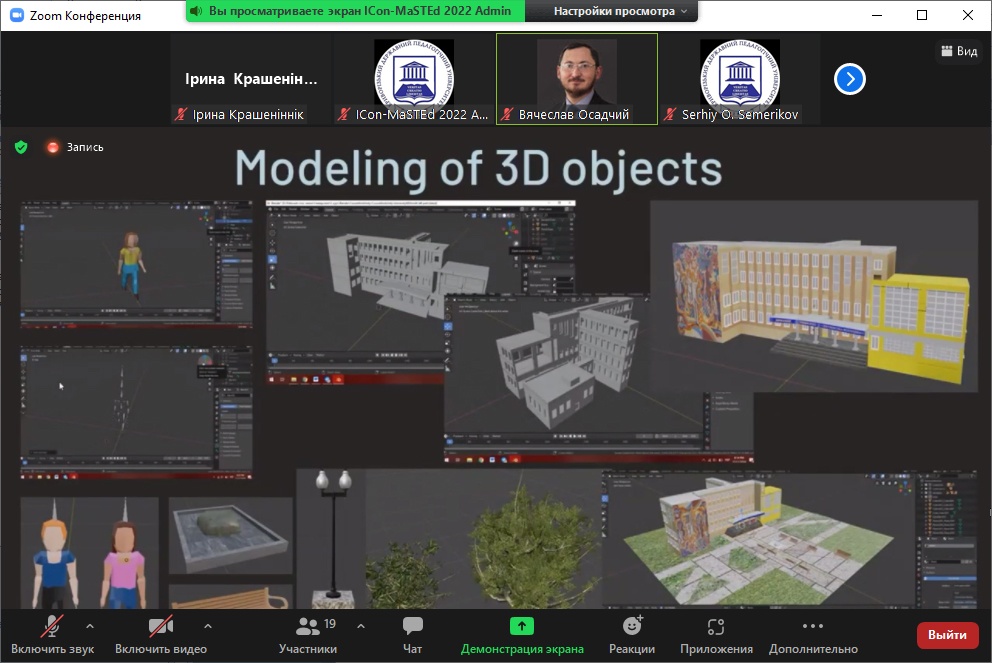The height and width of the screenshot is (663, 992).
Task: Expand audio options arrow beside microphone
Action: 90,626
